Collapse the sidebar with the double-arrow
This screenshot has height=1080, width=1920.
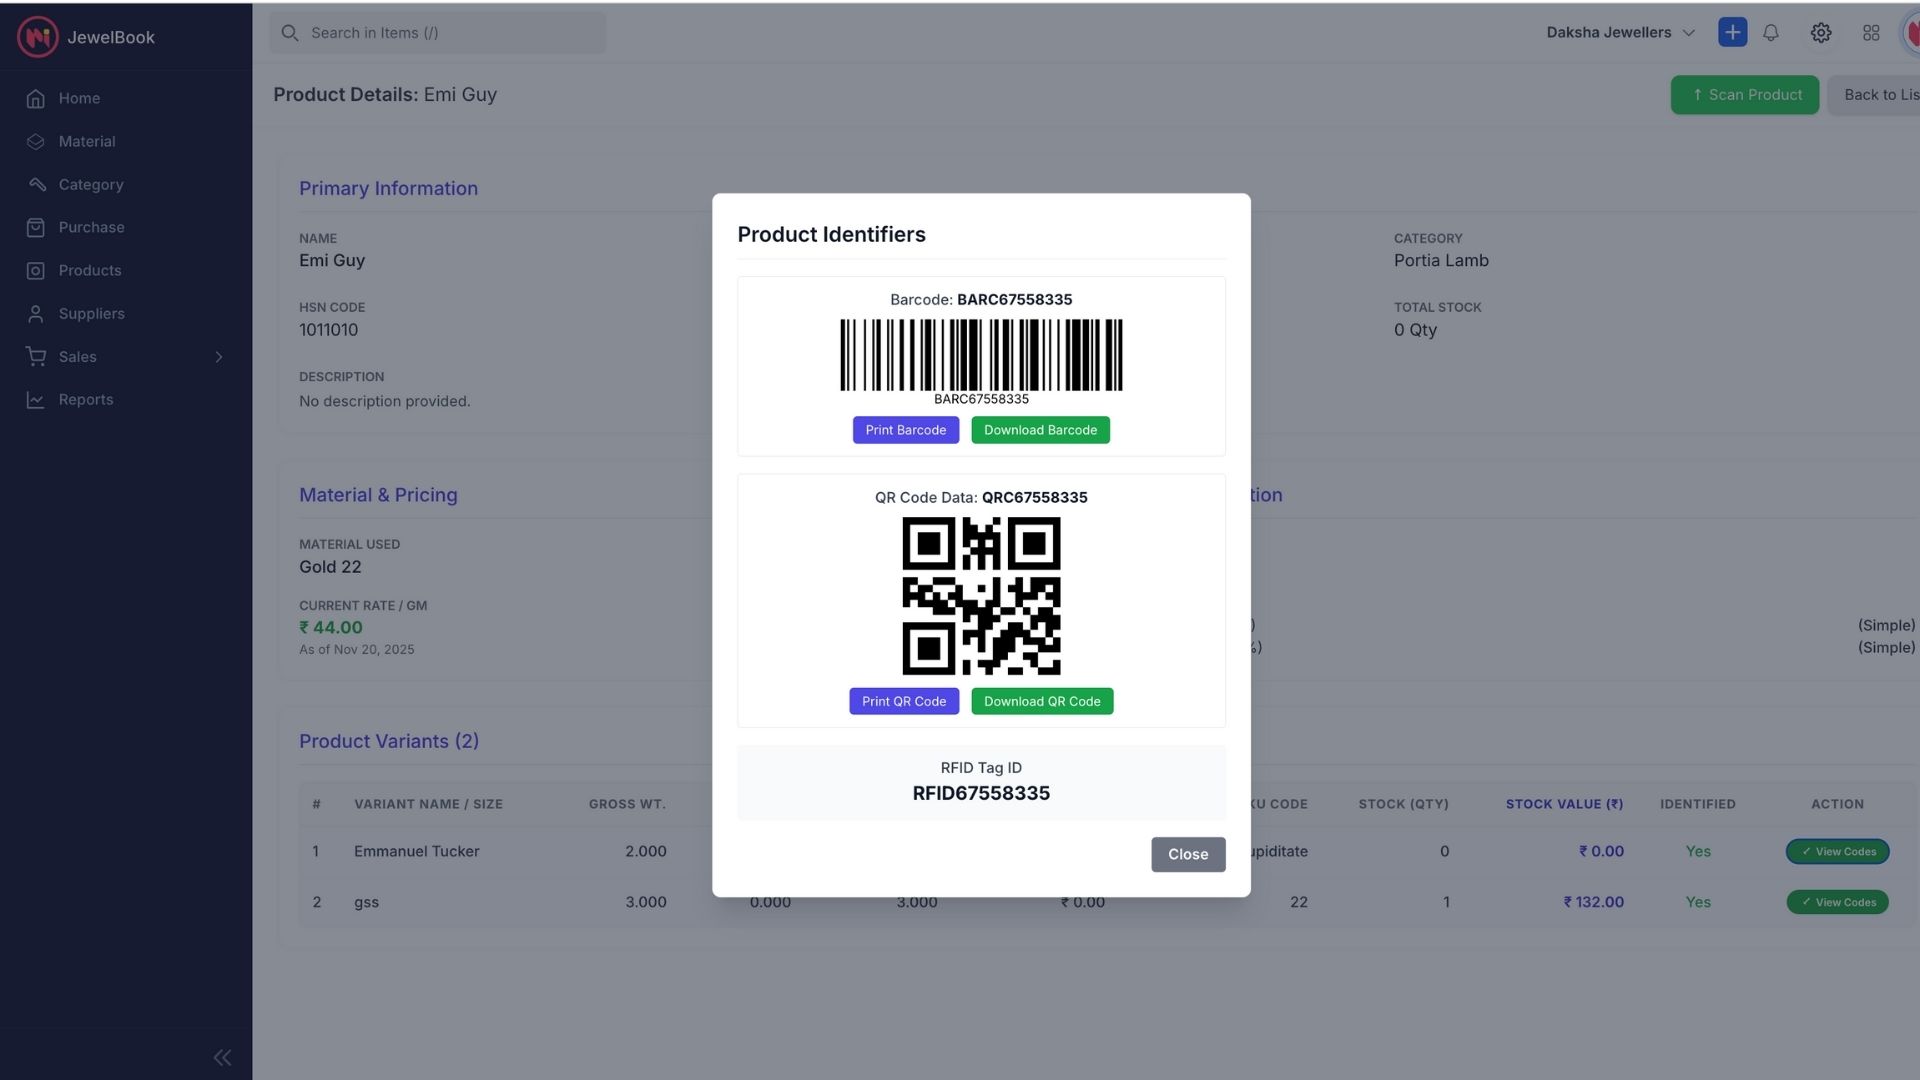click(221, 1057)
